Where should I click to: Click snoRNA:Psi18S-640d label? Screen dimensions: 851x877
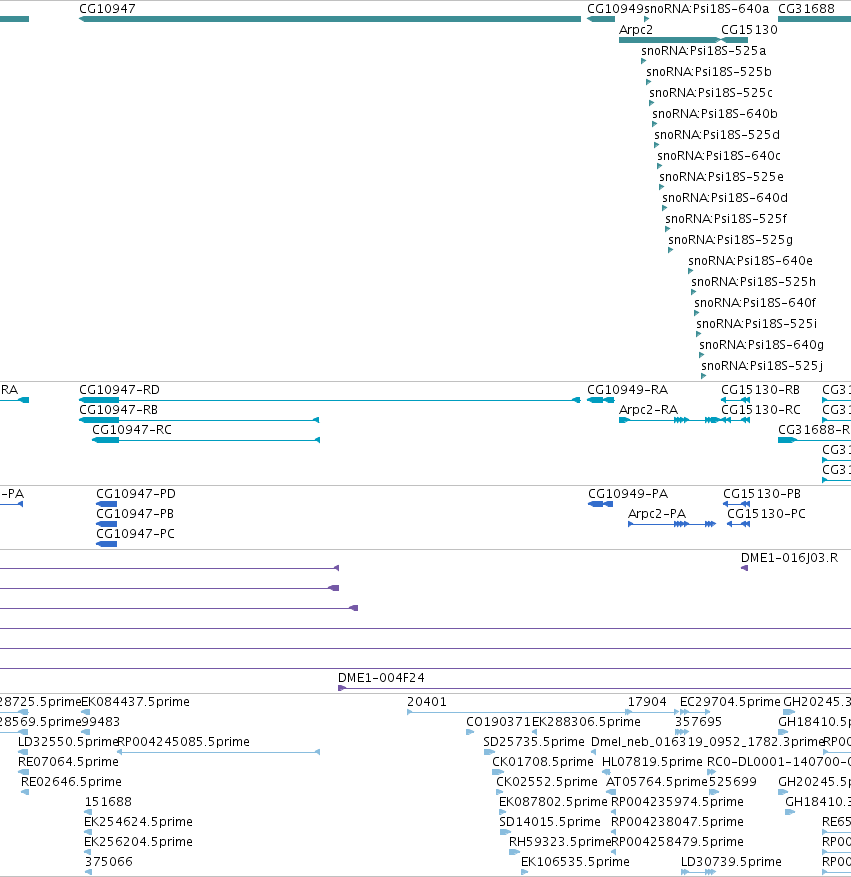[x=725, y=197]
